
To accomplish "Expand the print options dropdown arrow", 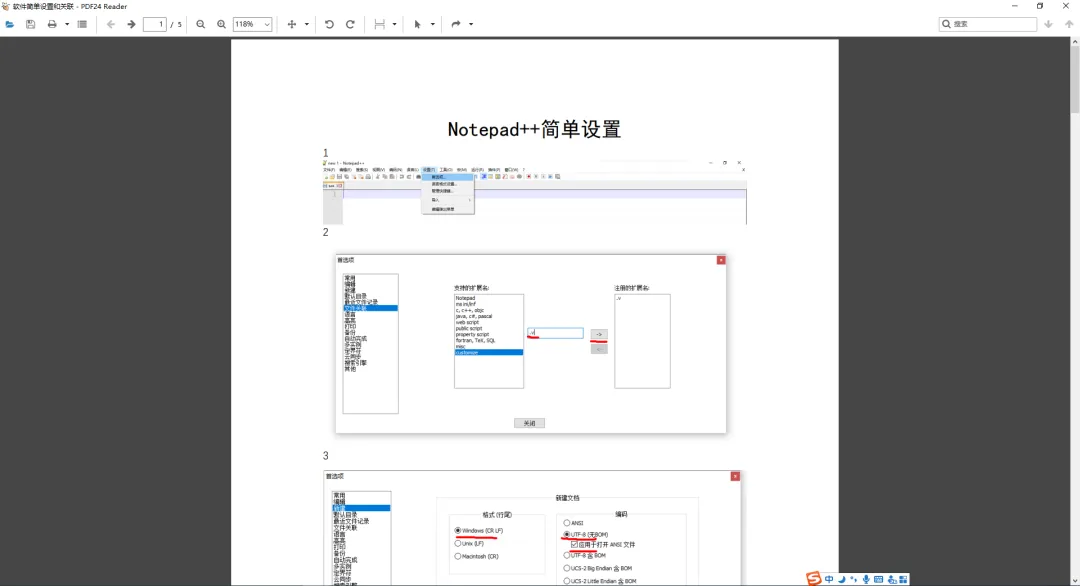I will 67,24.
